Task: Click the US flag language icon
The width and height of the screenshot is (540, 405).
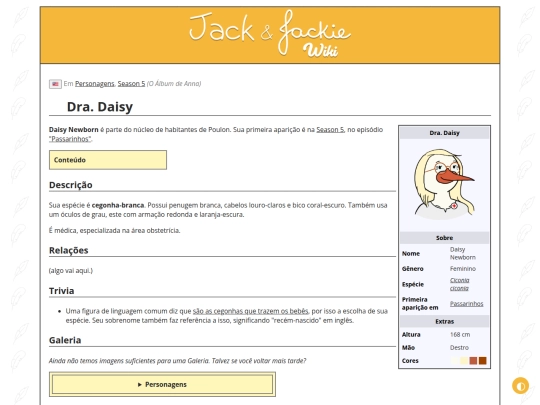Action: 55,84
